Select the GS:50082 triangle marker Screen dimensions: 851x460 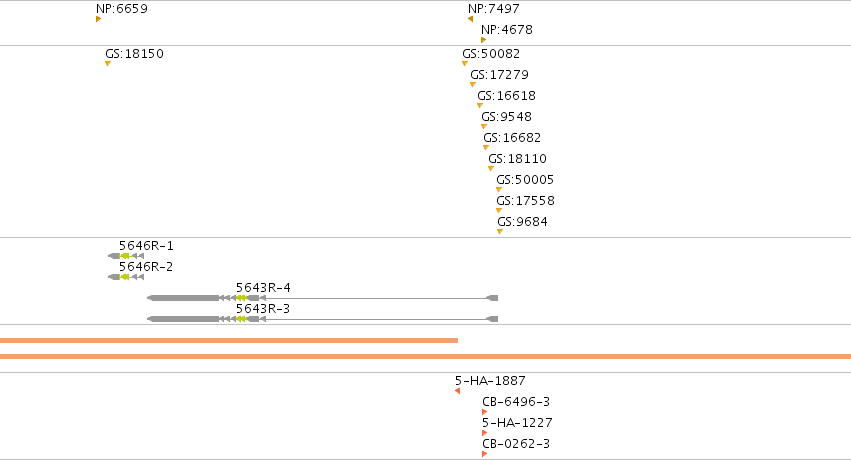point(465,63)
